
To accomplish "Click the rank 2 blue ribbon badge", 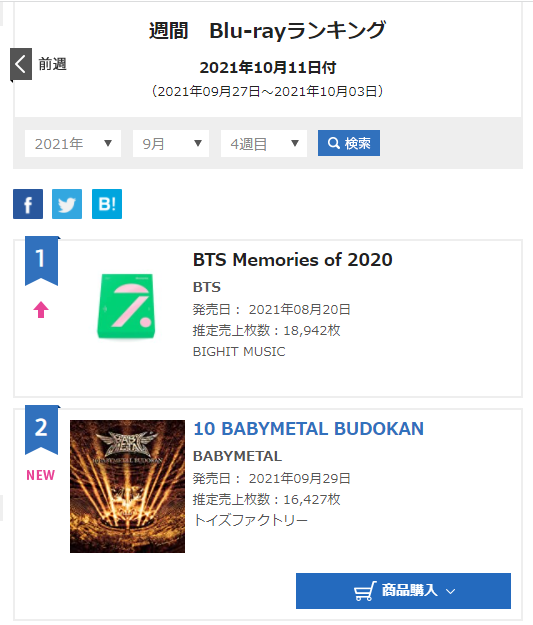I will click(41, 430).
